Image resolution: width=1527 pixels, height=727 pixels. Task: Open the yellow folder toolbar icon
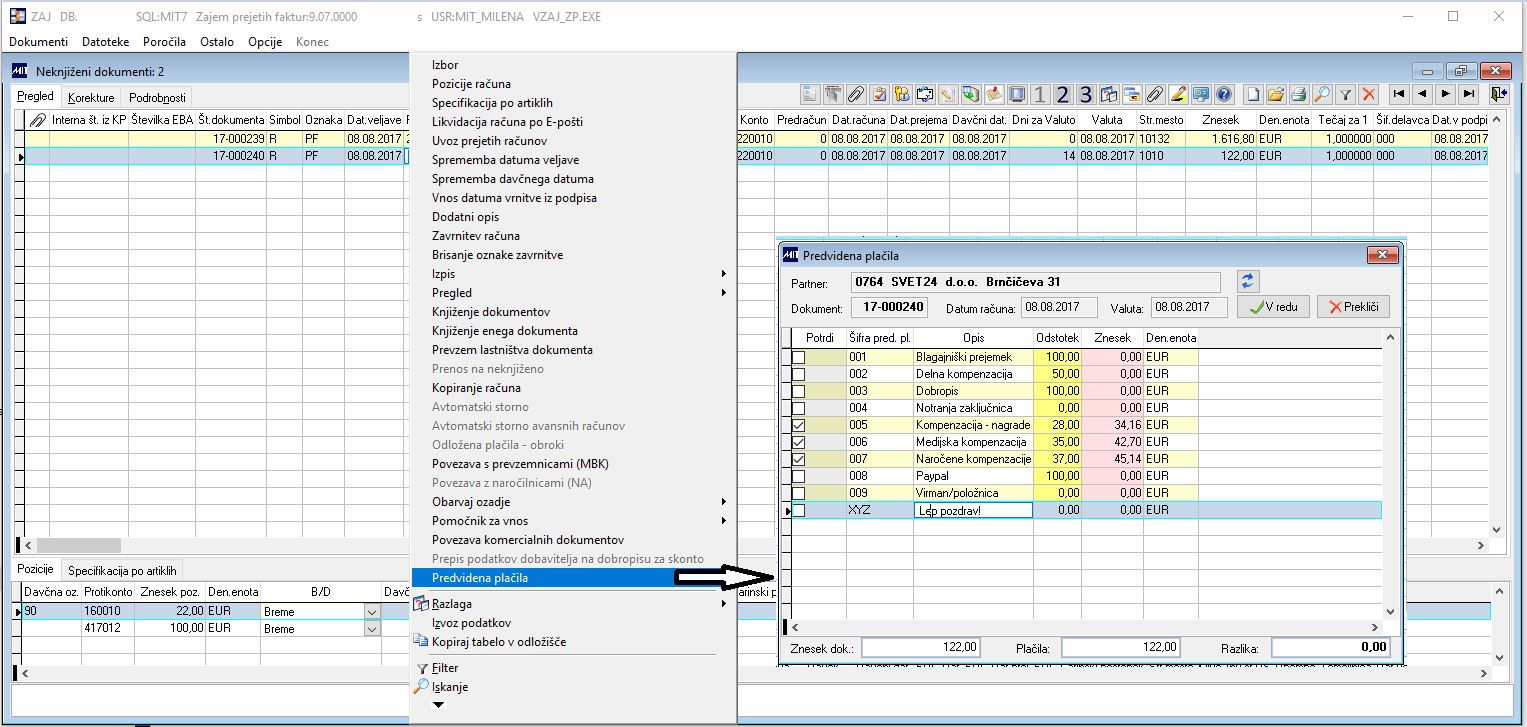click(1275, 94)
